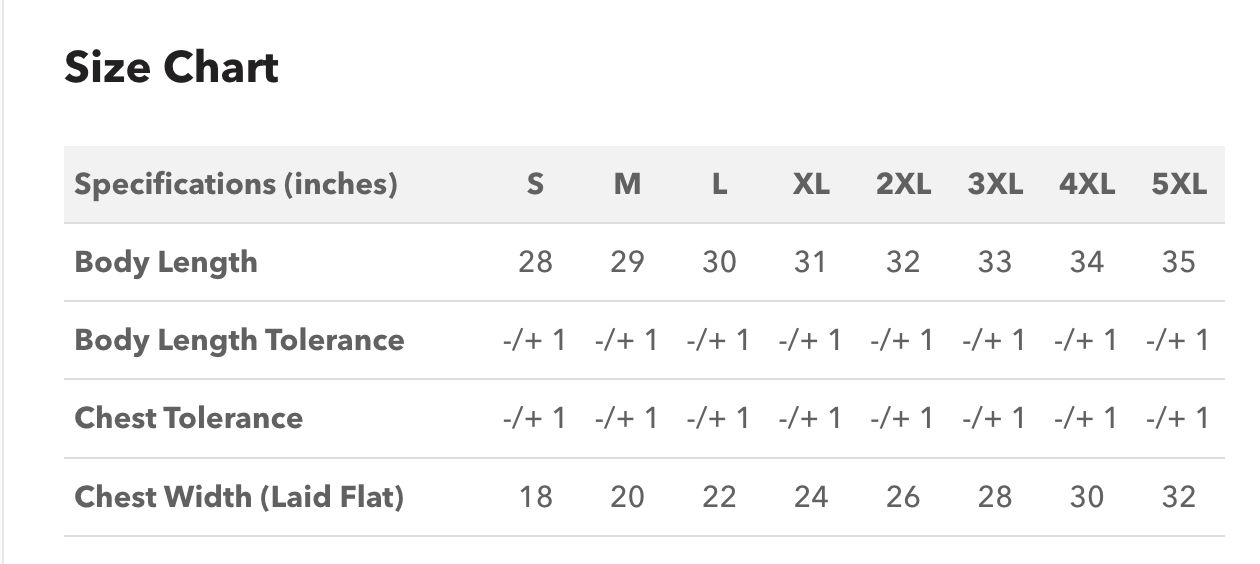1260x564 pixels.
Task: Click body length value 31 for XL
Action: pyautogui.click(x=811, y=262)
